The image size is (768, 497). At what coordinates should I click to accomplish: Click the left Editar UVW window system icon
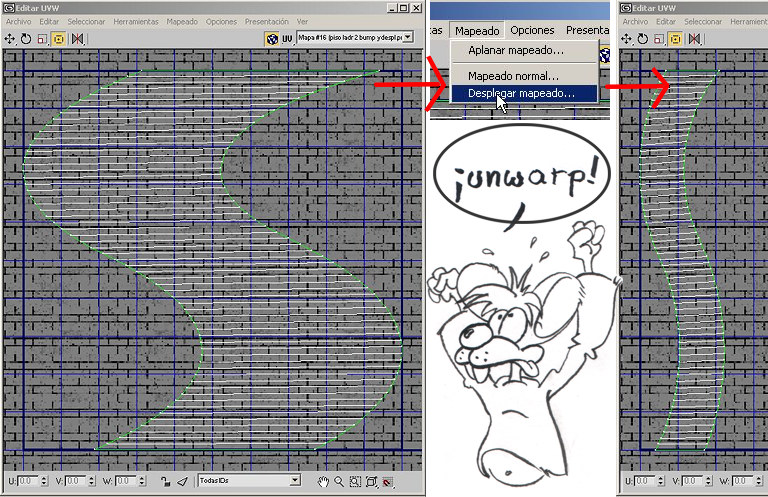point(9,8)
